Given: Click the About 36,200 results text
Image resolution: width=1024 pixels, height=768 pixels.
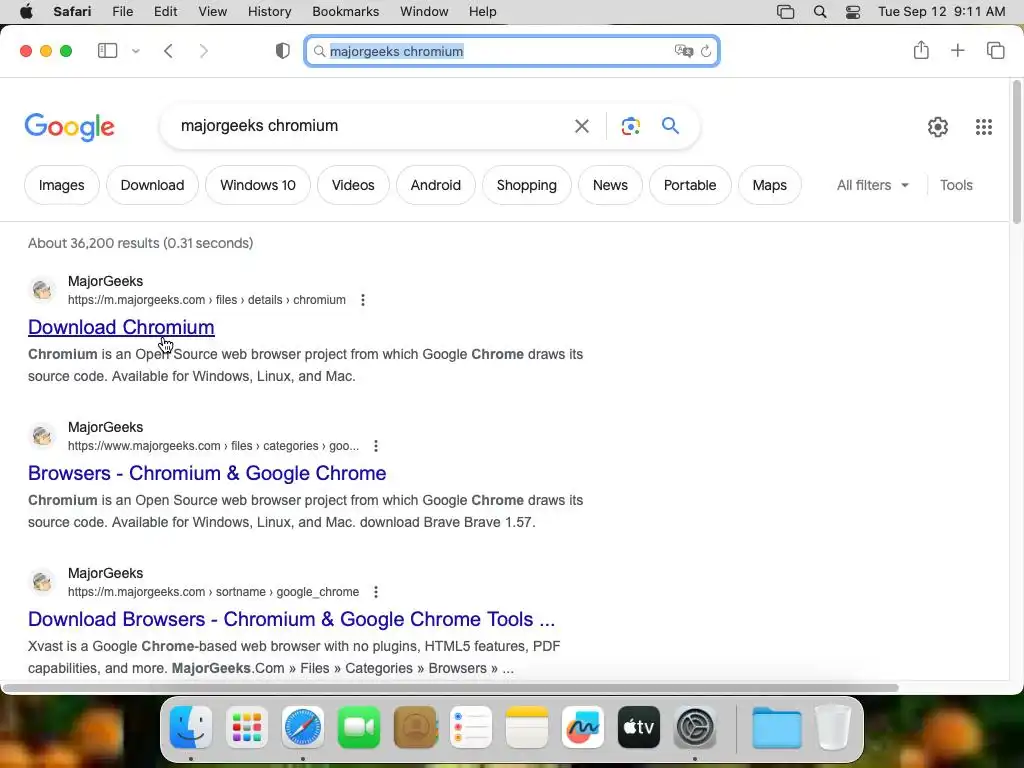Looking at the screenshot, I should point(140,243).
